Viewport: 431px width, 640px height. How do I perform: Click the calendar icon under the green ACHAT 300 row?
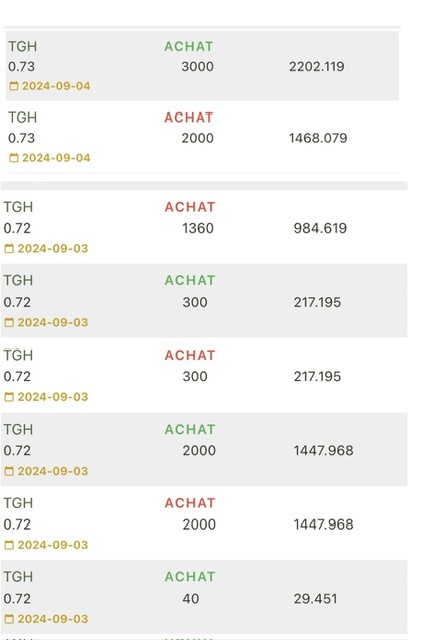coord(9,322)
